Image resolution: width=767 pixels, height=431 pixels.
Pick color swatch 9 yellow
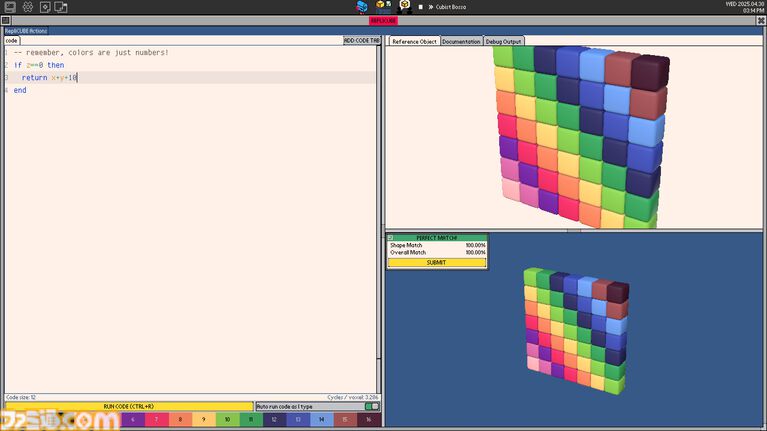pyautogui.click(x=203, y=420)
